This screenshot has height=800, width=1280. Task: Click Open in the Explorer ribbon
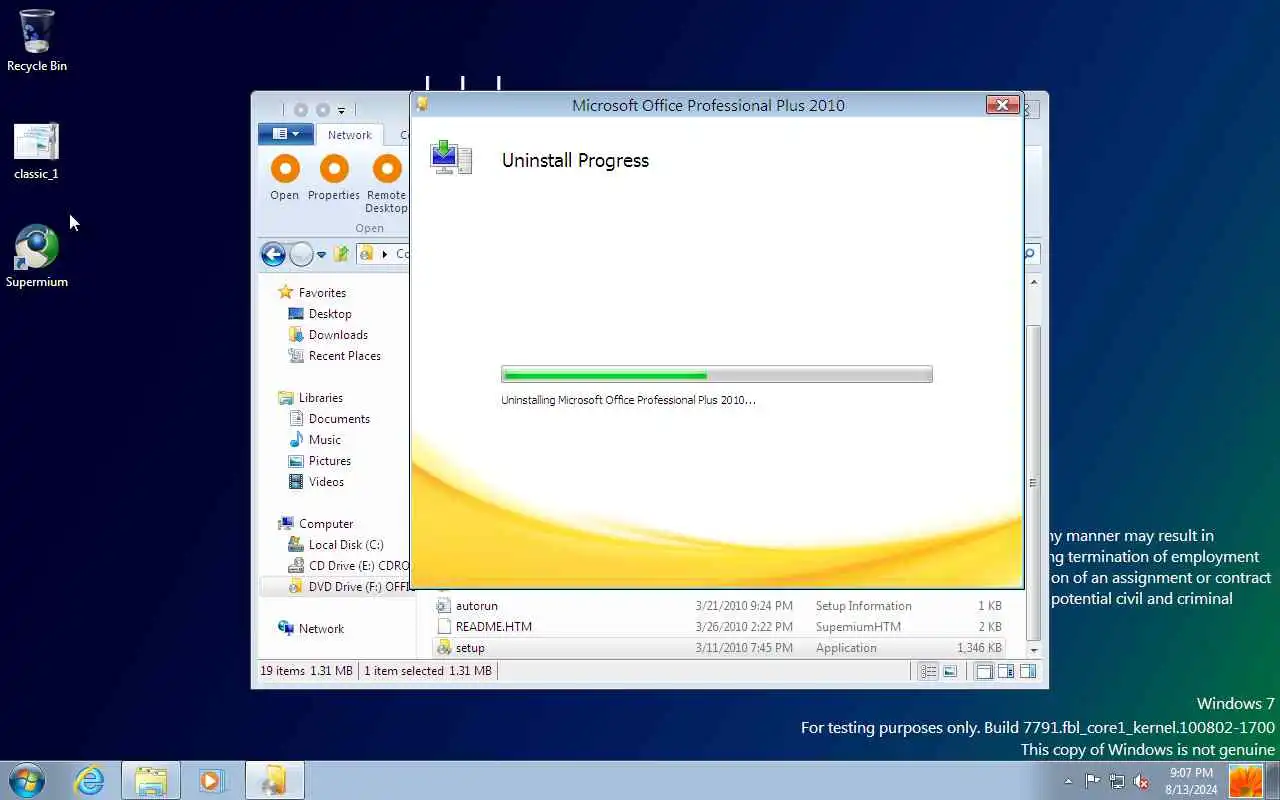pyautogui.click(x=285, y=178)
